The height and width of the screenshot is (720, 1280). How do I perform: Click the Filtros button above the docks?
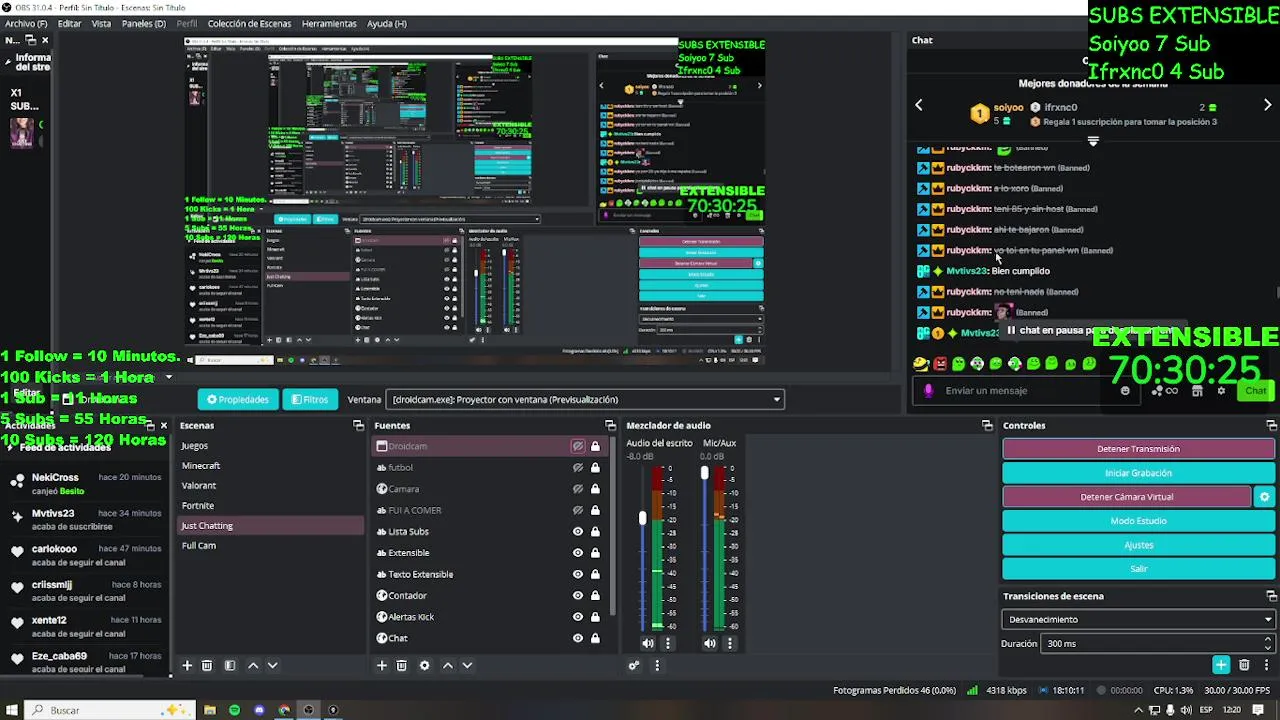point(309,400)
